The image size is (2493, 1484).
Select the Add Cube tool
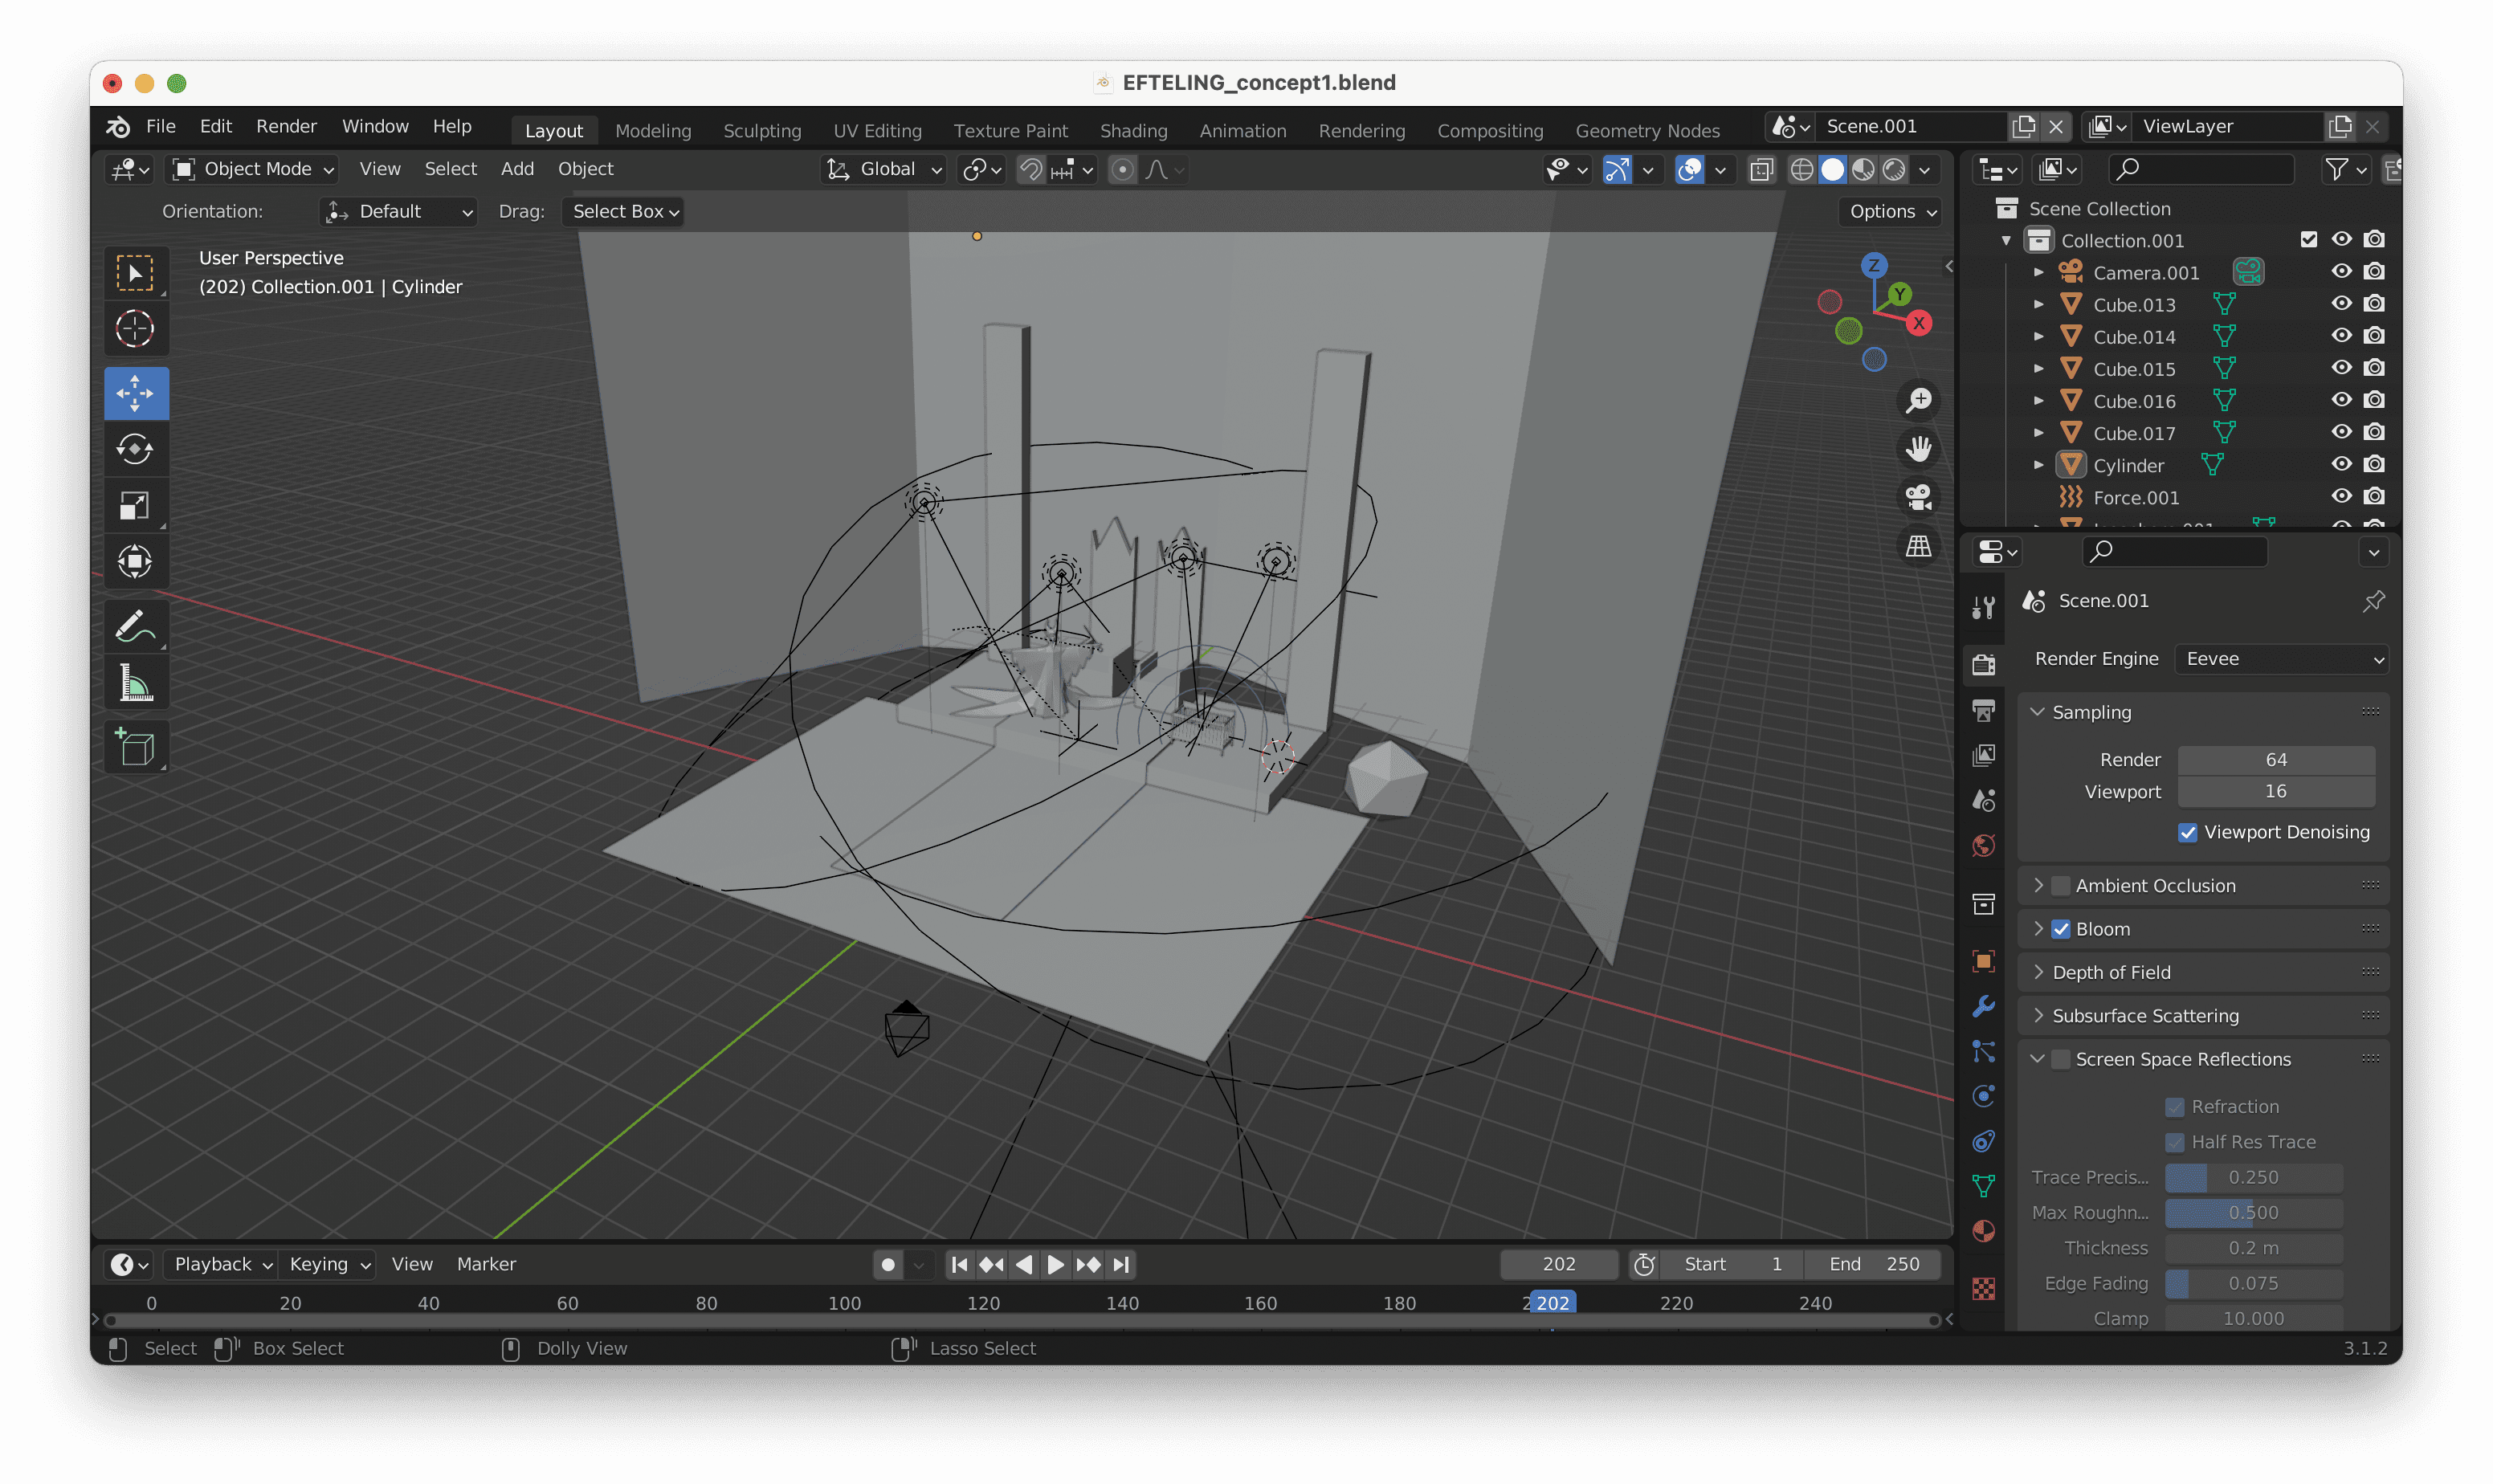pos(135,747)
